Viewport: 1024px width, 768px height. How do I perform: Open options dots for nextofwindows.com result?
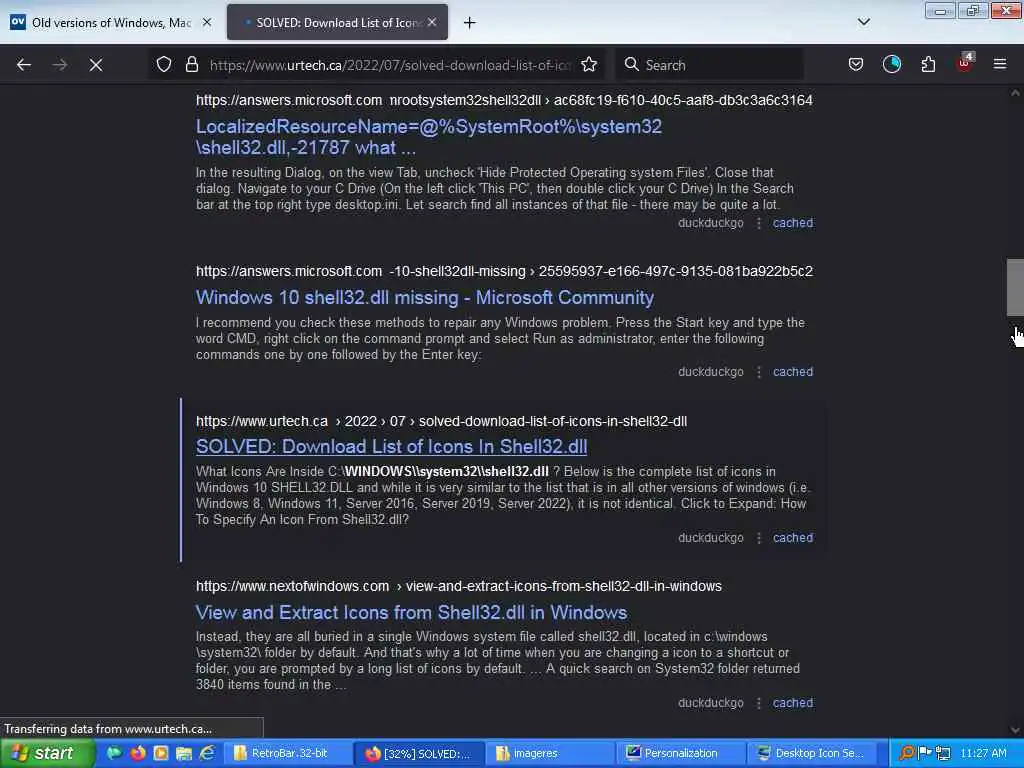coord(759,703)
